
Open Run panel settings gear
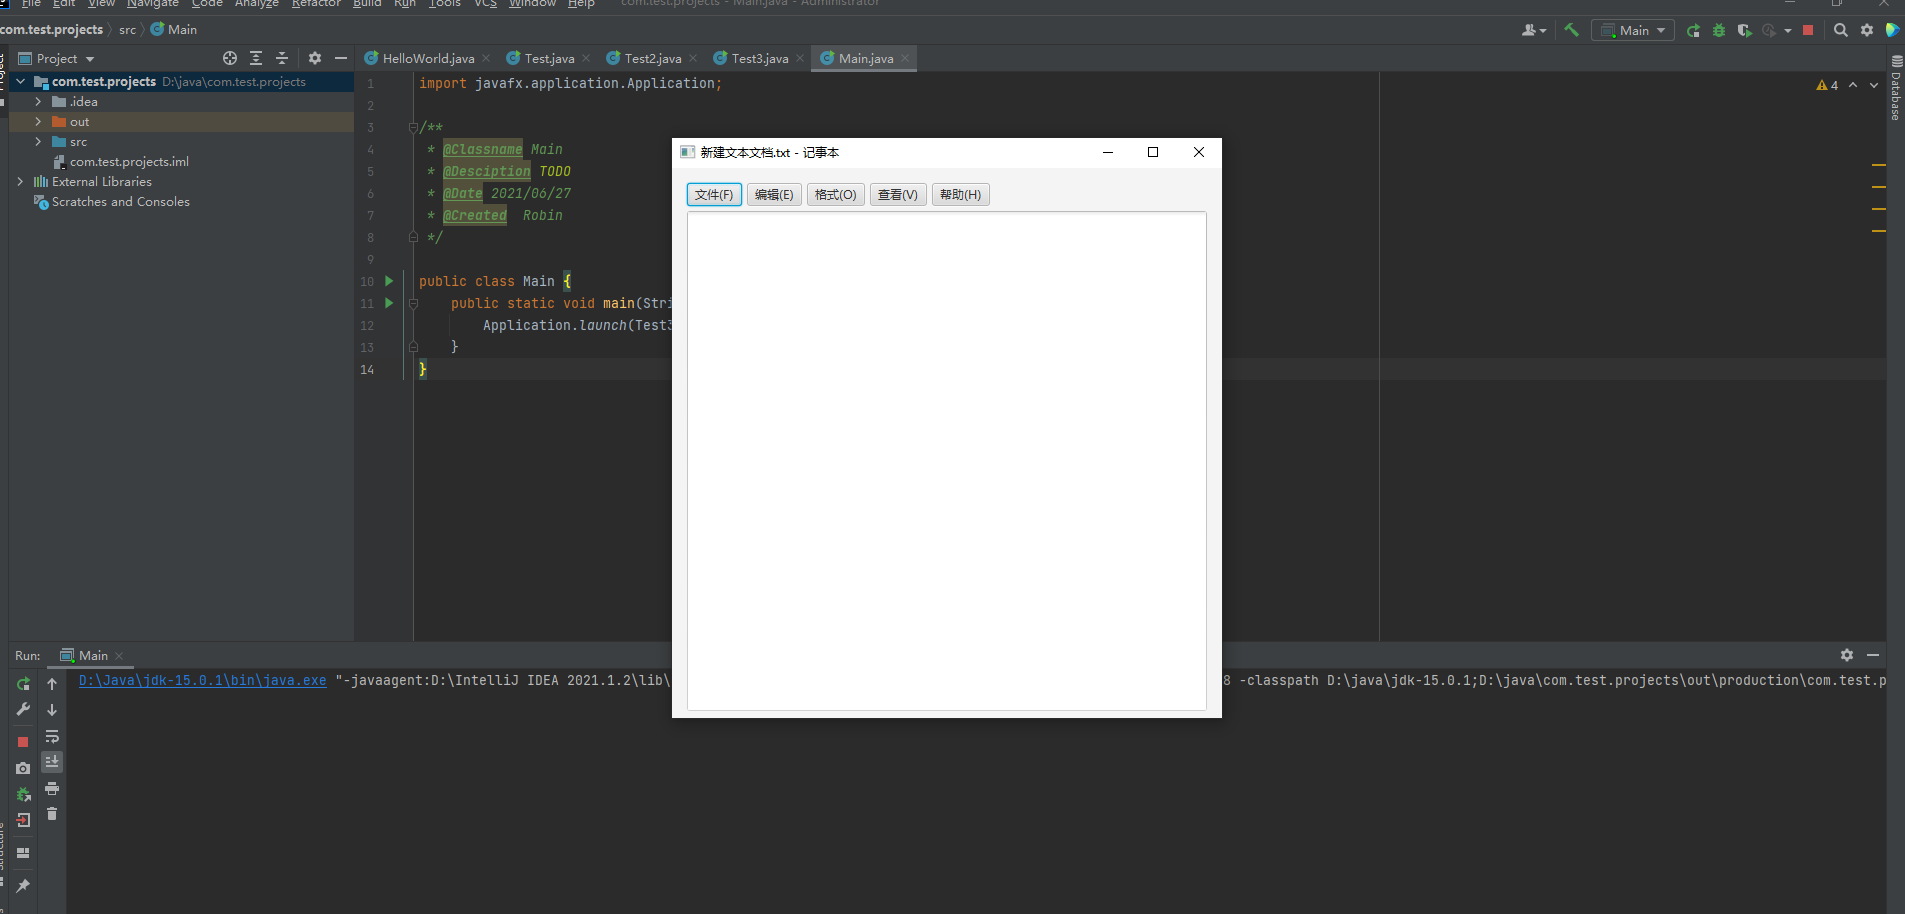coord(1847,655)
